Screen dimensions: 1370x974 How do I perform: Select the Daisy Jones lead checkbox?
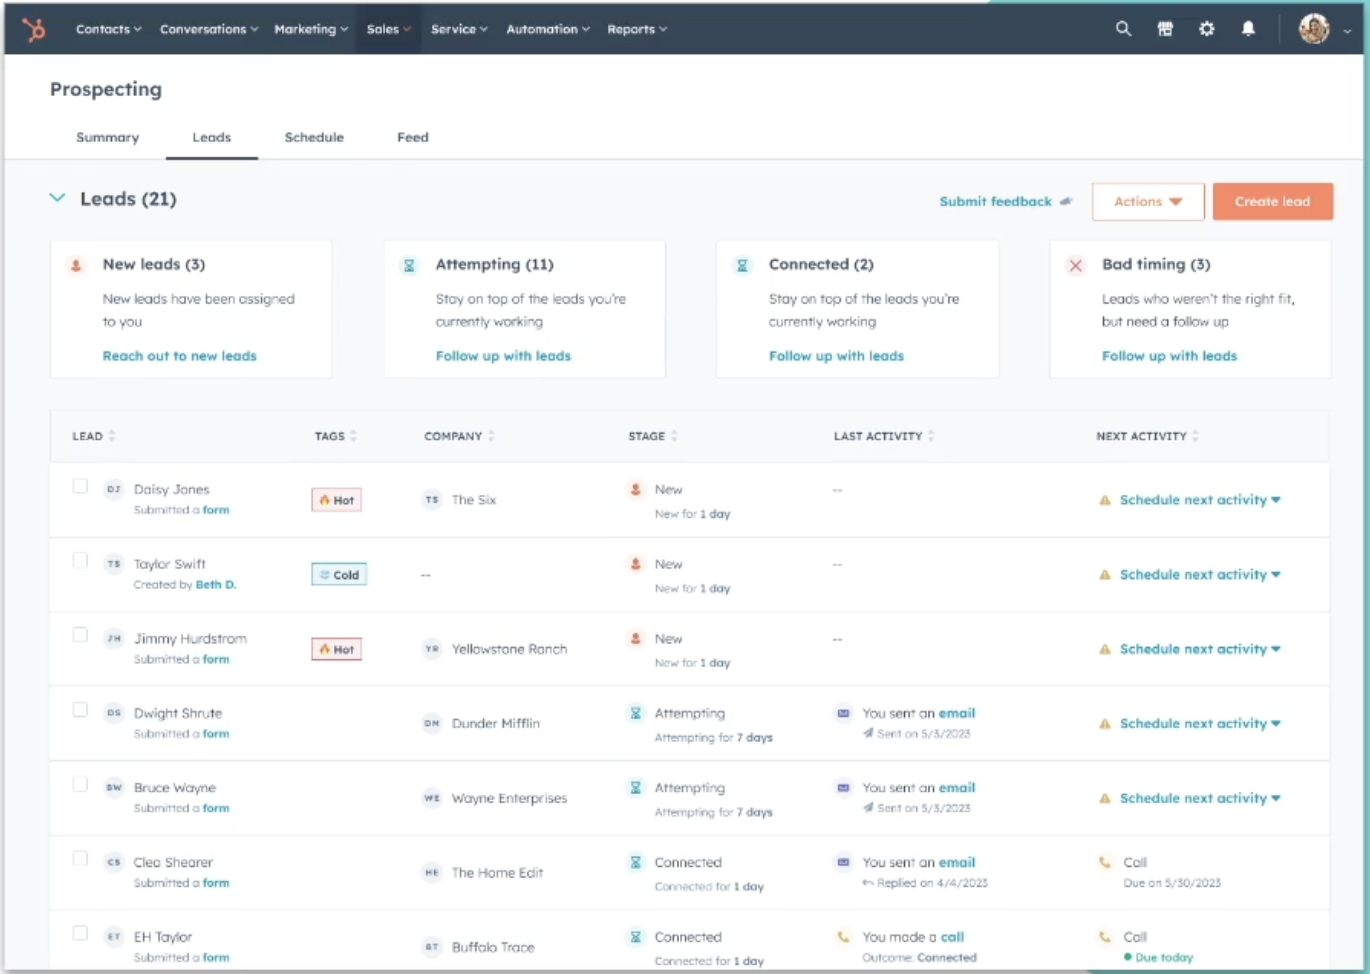[x=80, y=486]
